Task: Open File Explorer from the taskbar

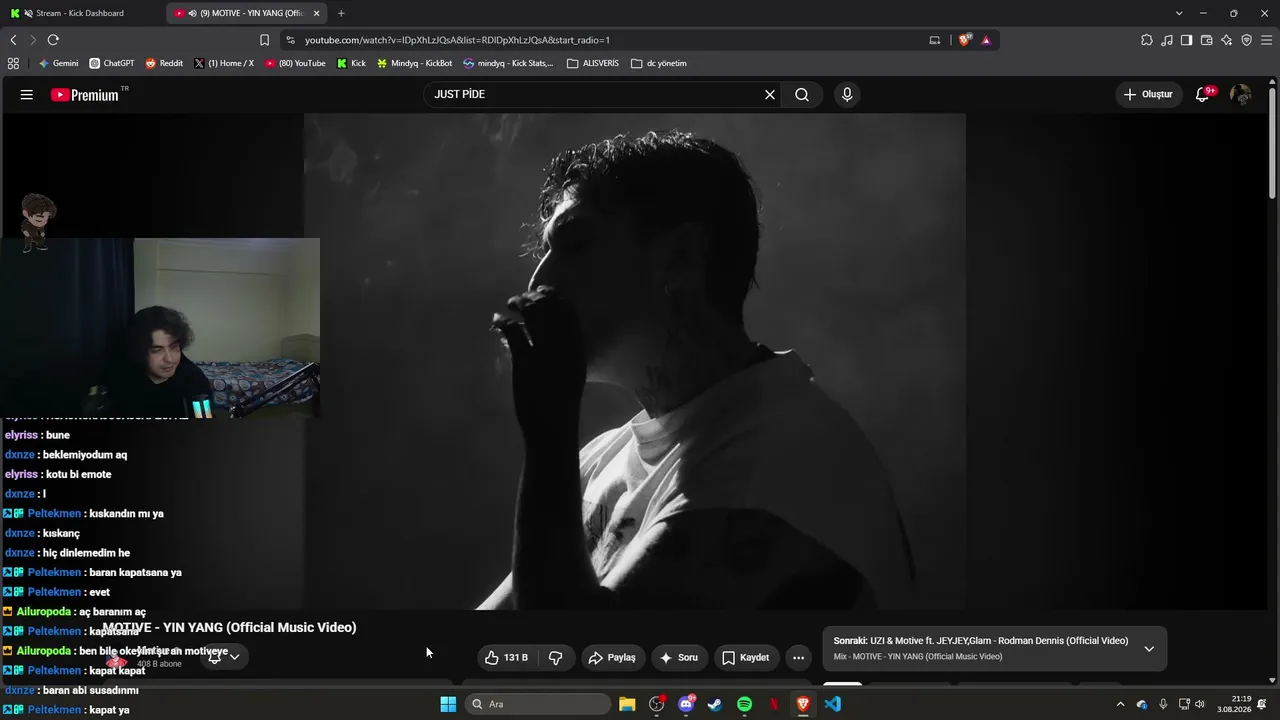Action: pyautogui.click(x=627, y=704)
